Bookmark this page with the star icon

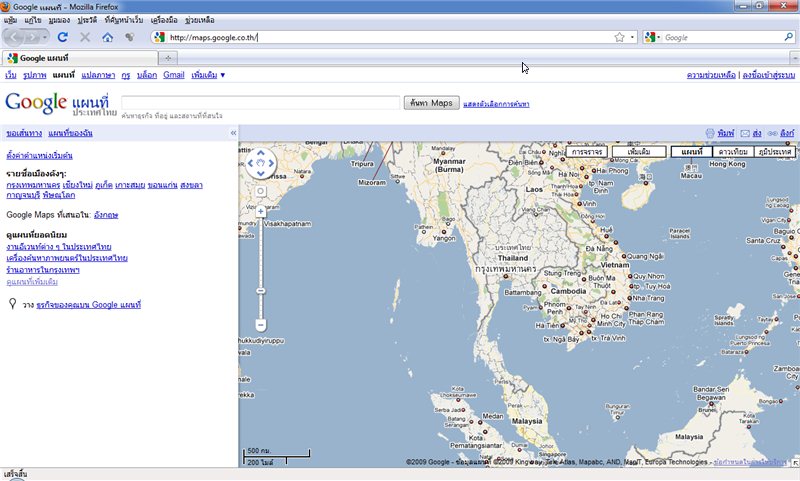click(x=619, y=37)
